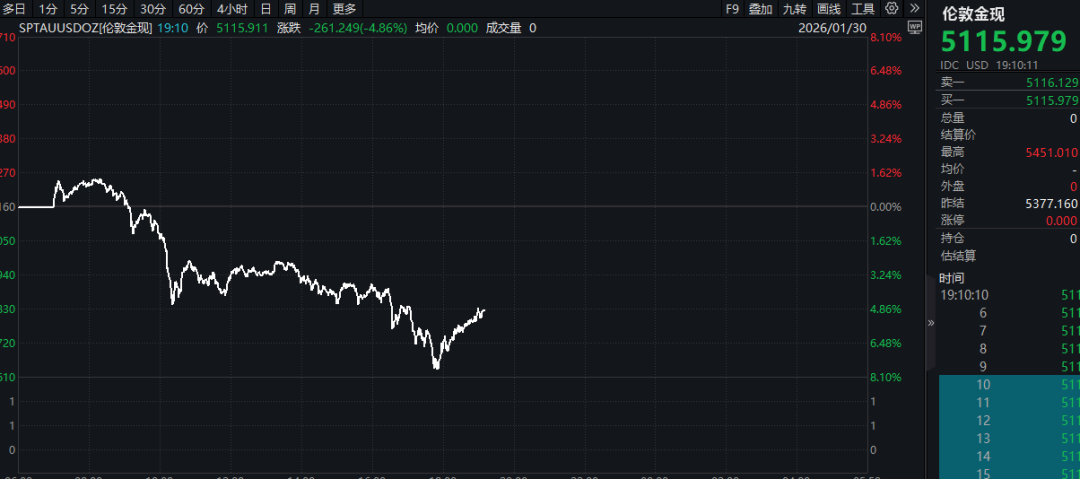Switch chart to 60分 period
1080x479 pixels.
point(191,9)
